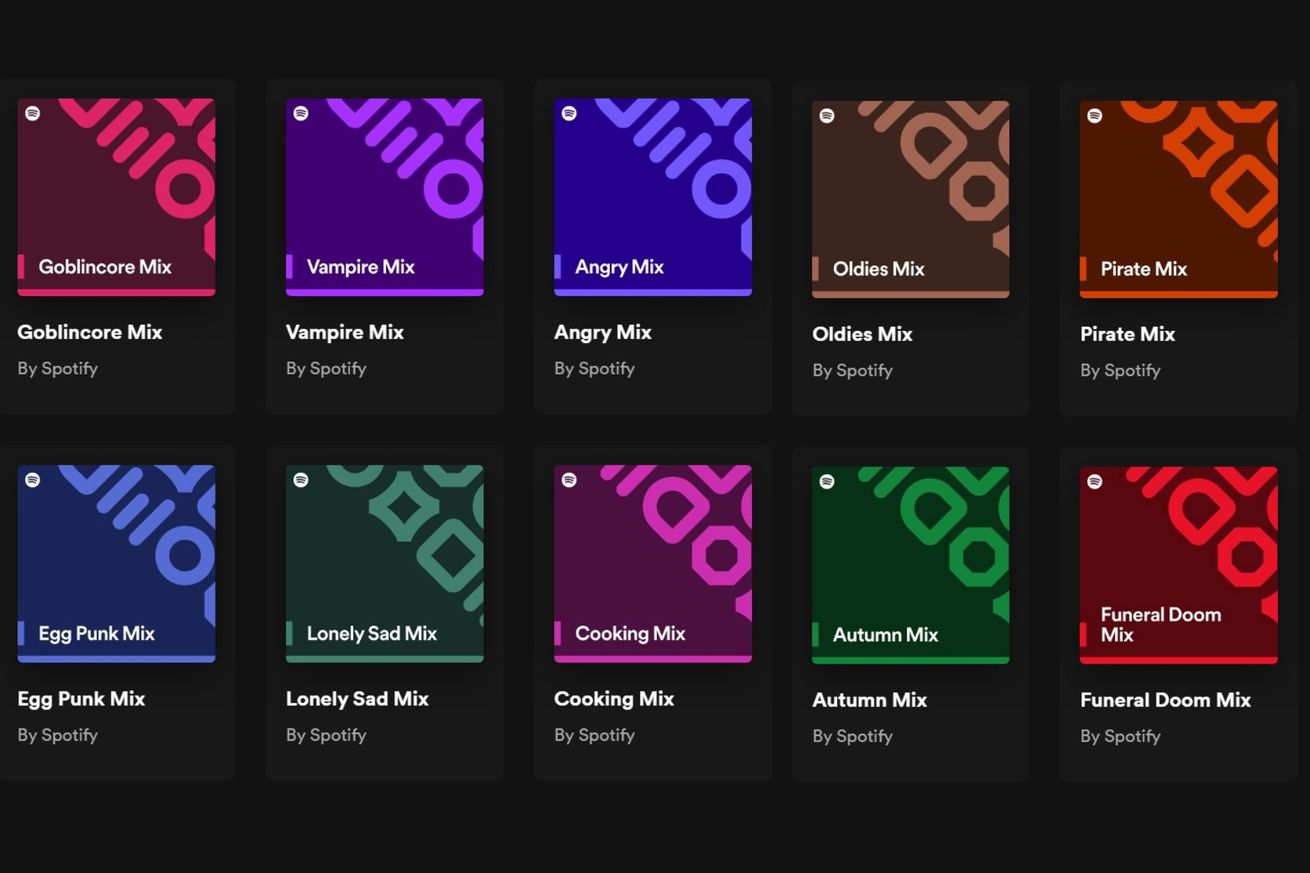This screenshot has height=873, width=1310.
Task: Select the Goblincore Mix title below cover
Action: (90, 332)
